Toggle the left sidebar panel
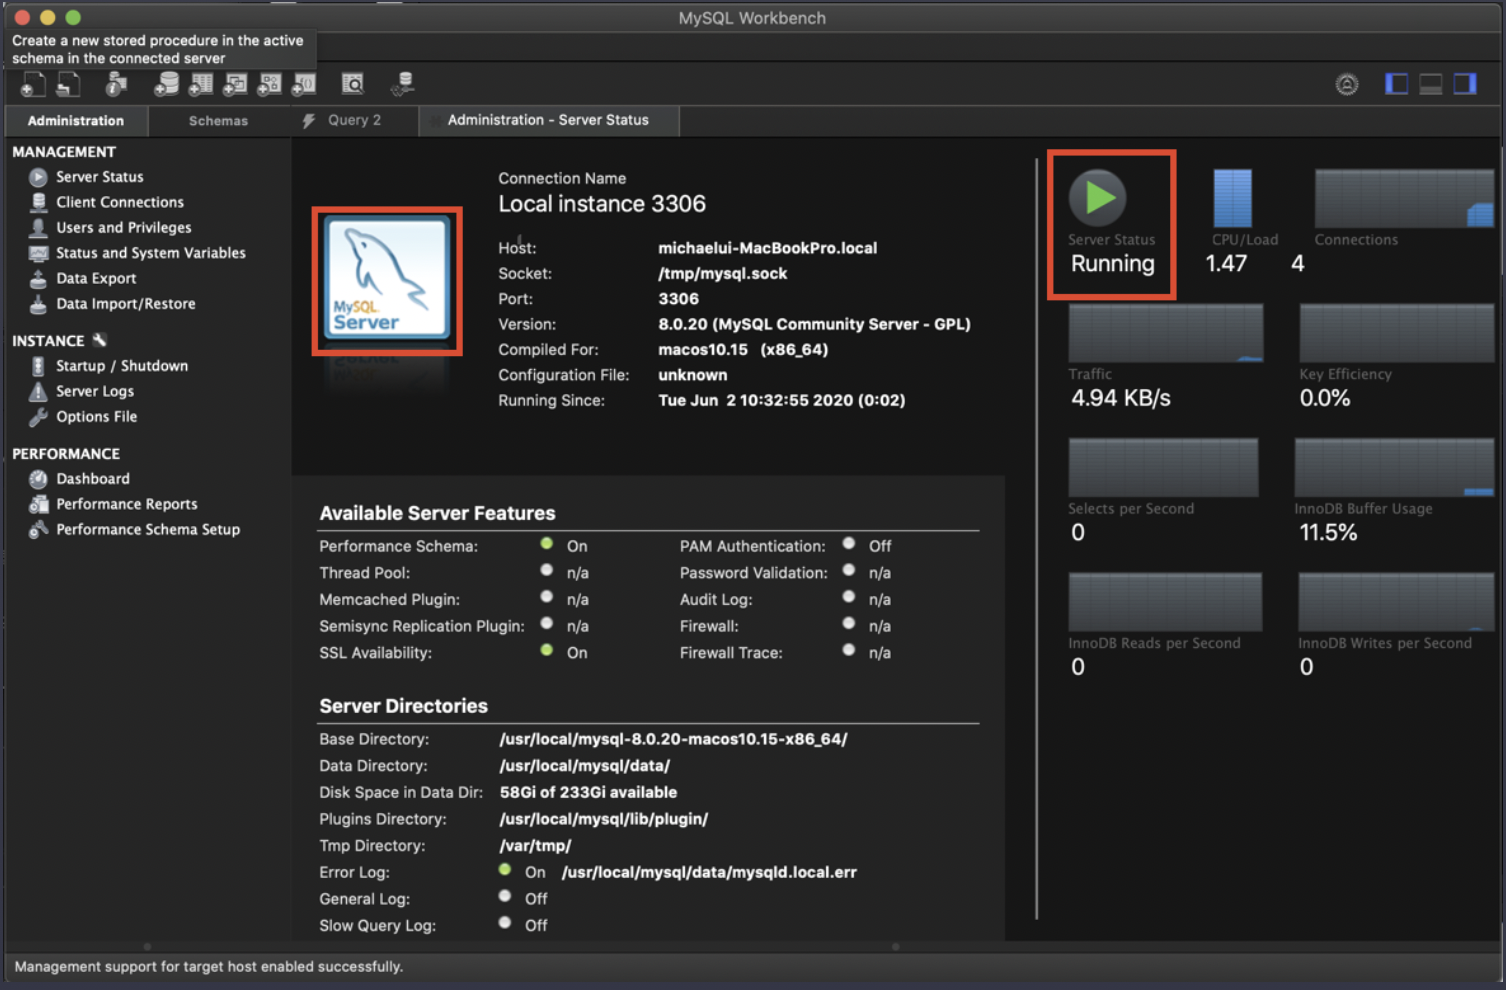The width and height of the screenshot is (1506, 990). (1396, 84)
